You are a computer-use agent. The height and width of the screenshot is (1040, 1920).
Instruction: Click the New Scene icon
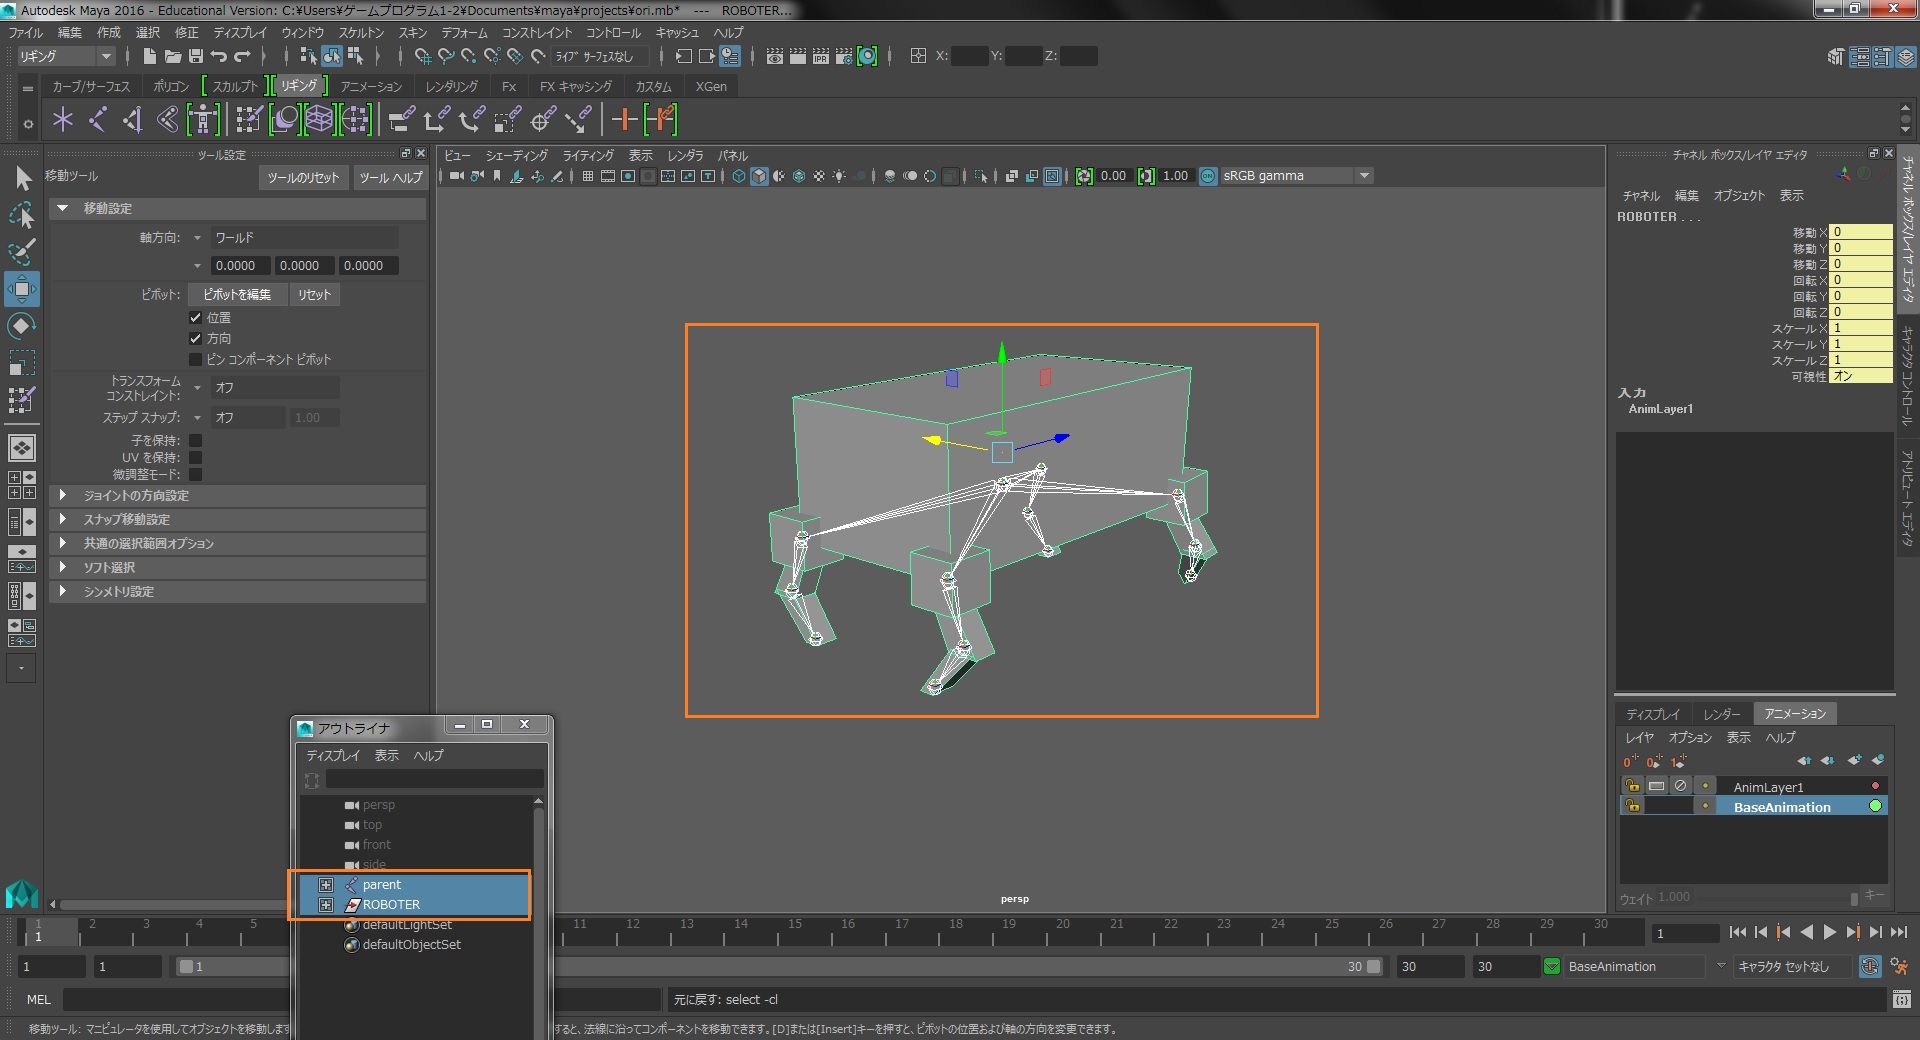point(149,56)
